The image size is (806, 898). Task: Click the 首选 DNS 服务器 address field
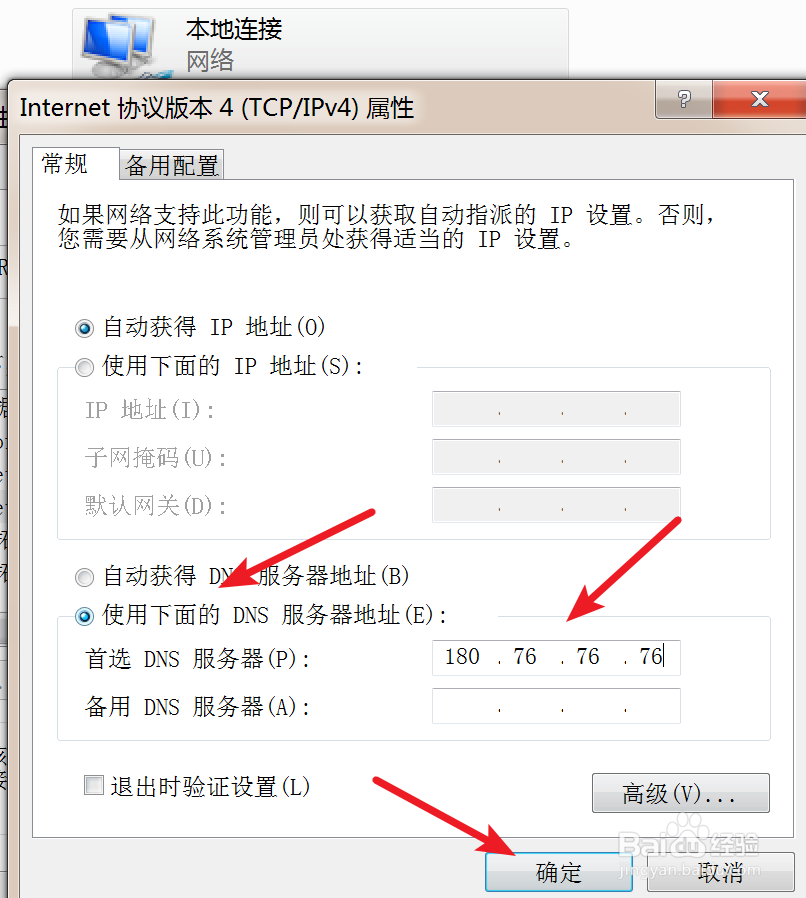click(x=556, y=657)
